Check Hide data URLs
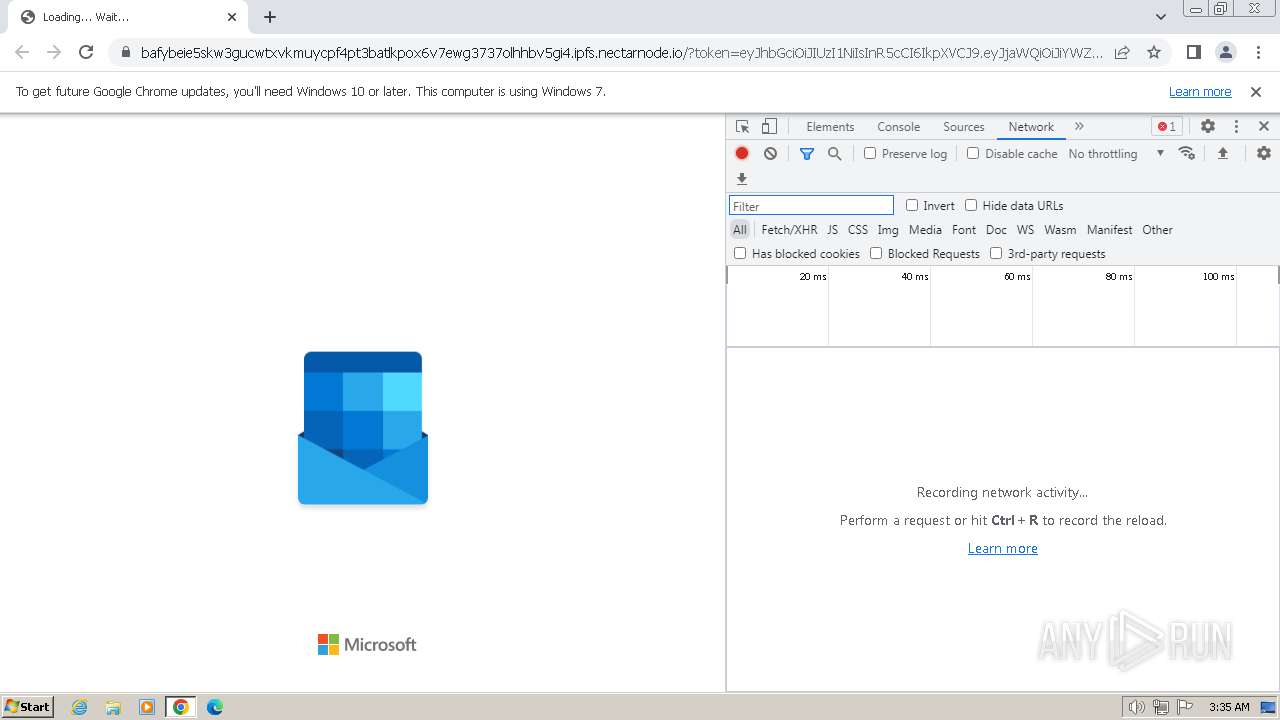 click(971, 205)
